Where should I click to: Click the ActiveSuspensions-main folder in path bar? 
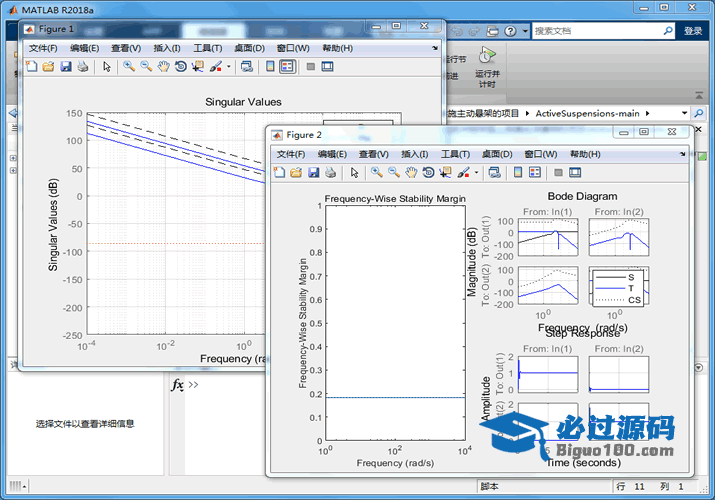[587, 113]
